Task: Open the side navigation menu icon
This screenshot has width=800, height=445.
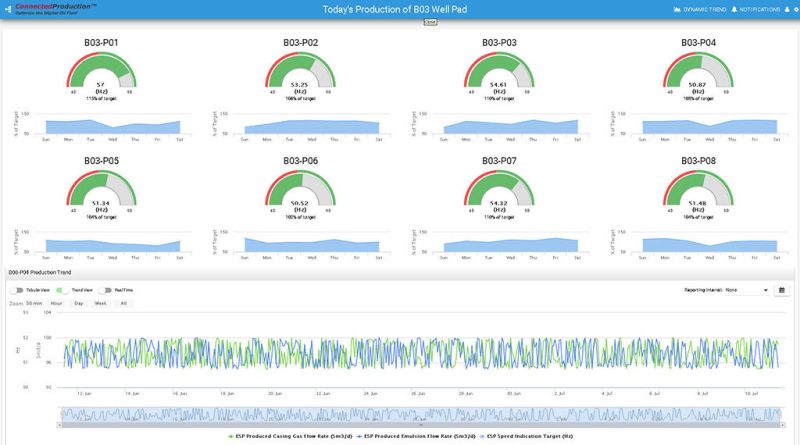Action: [x=8, y=9]
